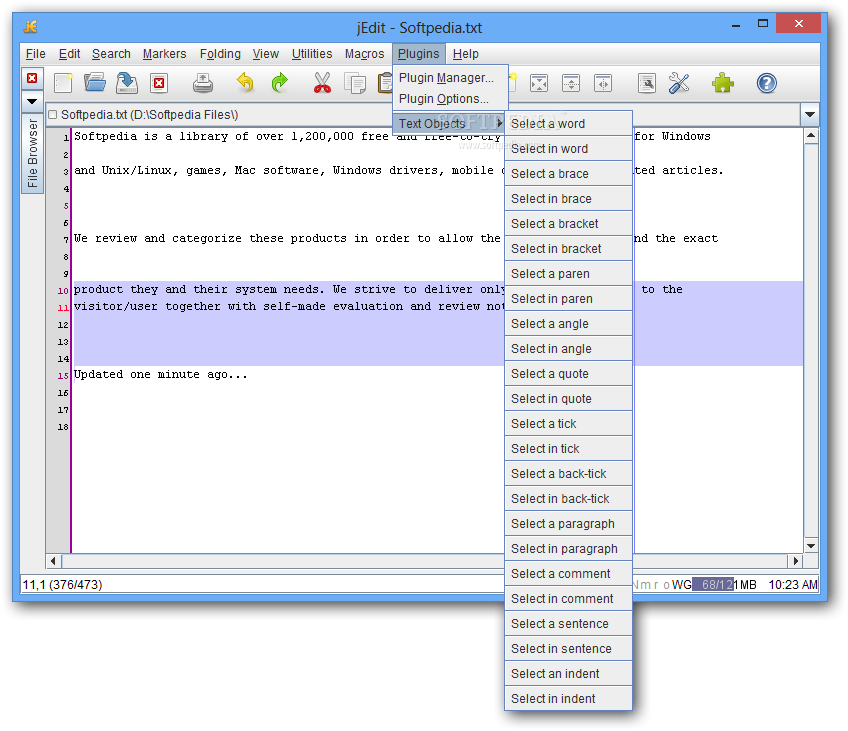Open Buffer Options from the toolbar icon
Screen dimensions: 848x731
pyautogui.click(x=647, y=83)
